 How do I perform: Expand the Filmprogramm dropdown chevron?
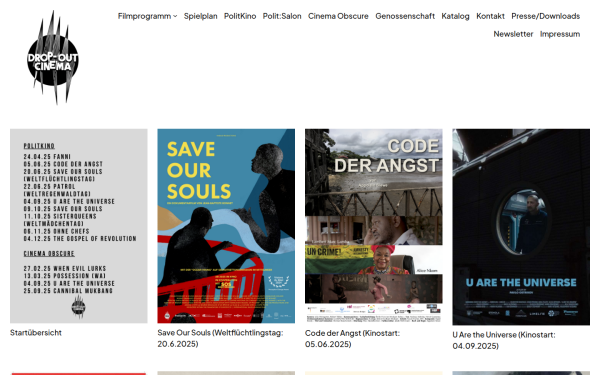[x=175, y=16]
